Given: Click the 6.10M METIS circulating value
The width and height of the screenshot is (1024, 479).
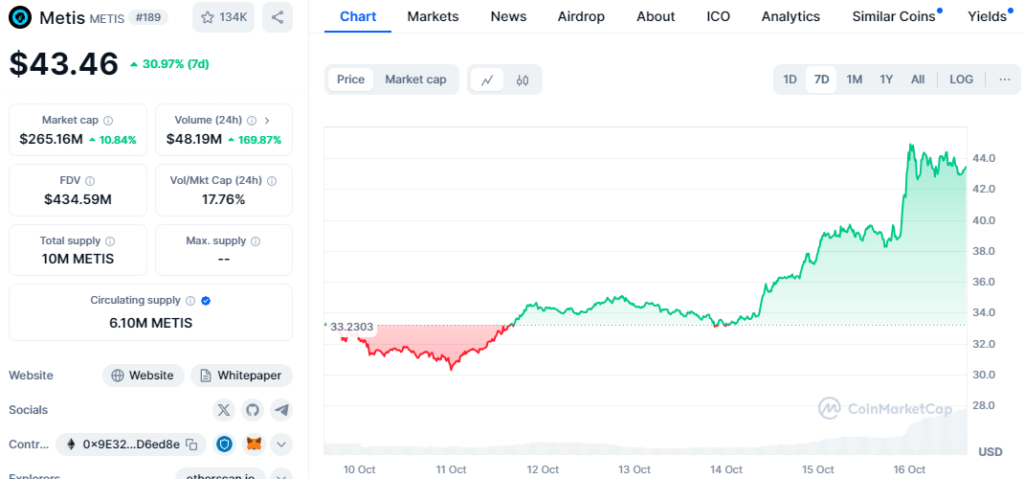Looking at the screenshot, I should pyautogui.click(x=151, y=323).
